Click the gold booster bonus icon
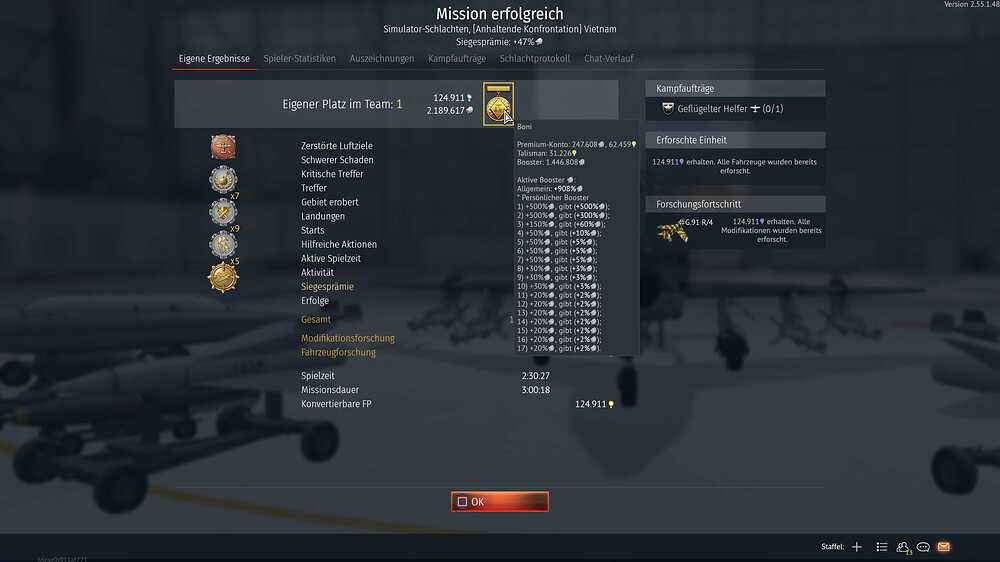 [x=498, y=104]
